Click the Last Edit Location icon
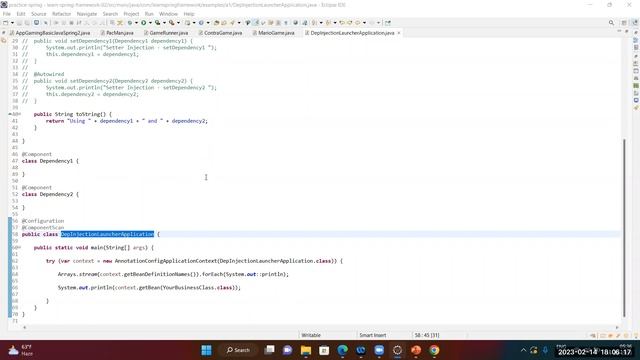 342,23
